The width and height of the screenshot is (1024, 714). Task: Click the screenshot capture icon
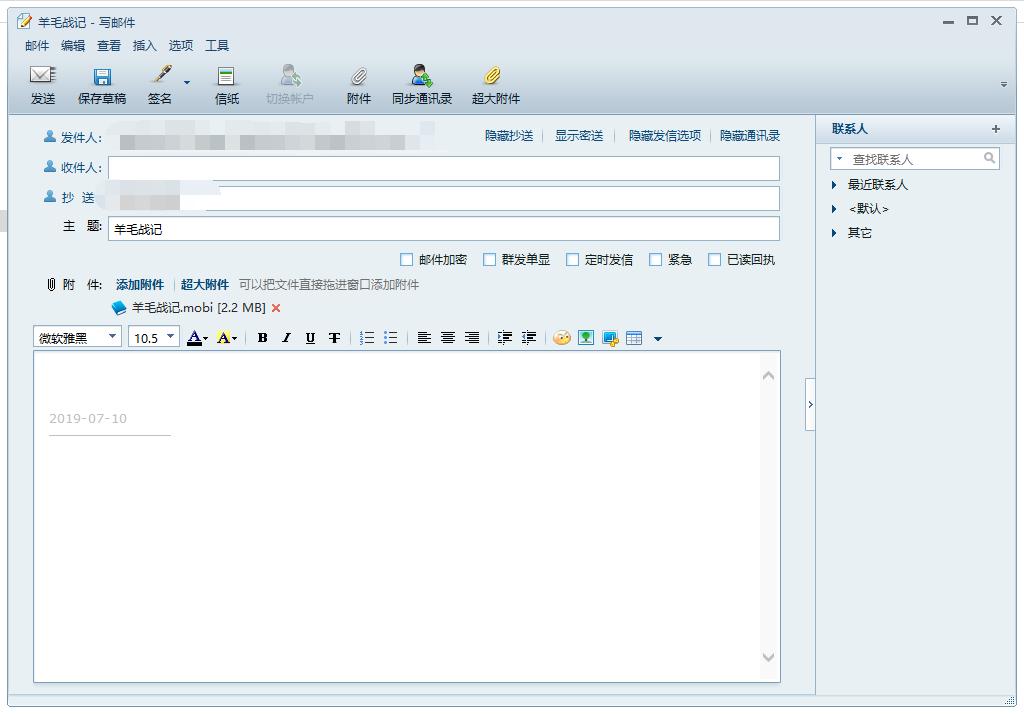[610, 338]
